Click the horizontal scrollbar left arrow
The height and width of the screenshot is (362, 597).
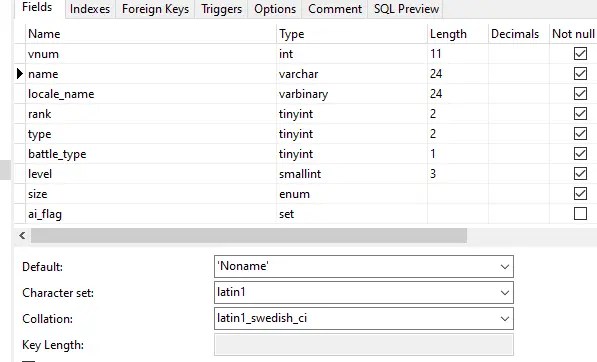[x=22, y=236]
